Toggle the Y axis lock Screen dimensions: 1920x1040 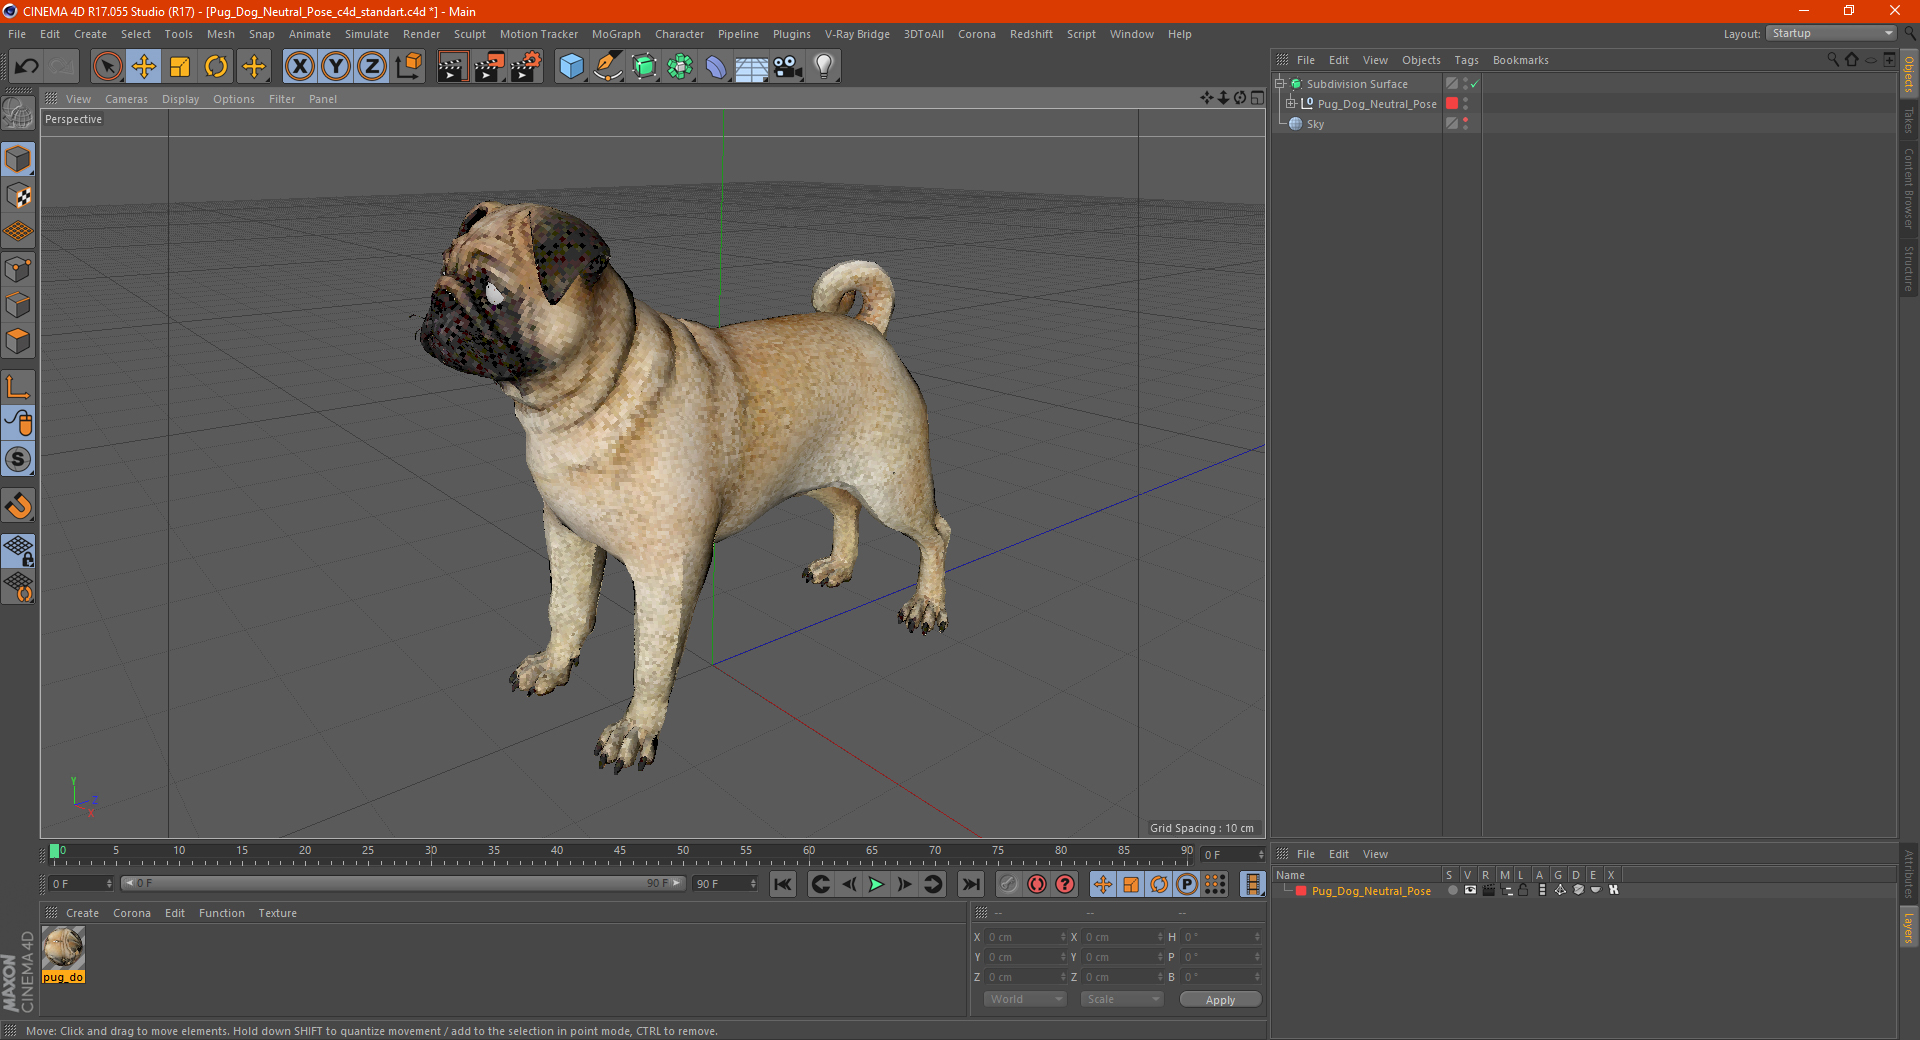coord(336,67)
